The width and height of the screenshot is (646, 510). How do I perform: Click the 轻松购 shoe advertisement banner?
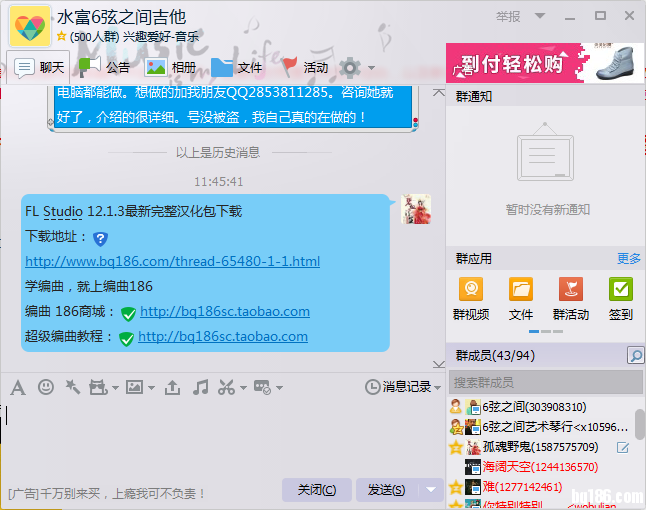[545, 63]
